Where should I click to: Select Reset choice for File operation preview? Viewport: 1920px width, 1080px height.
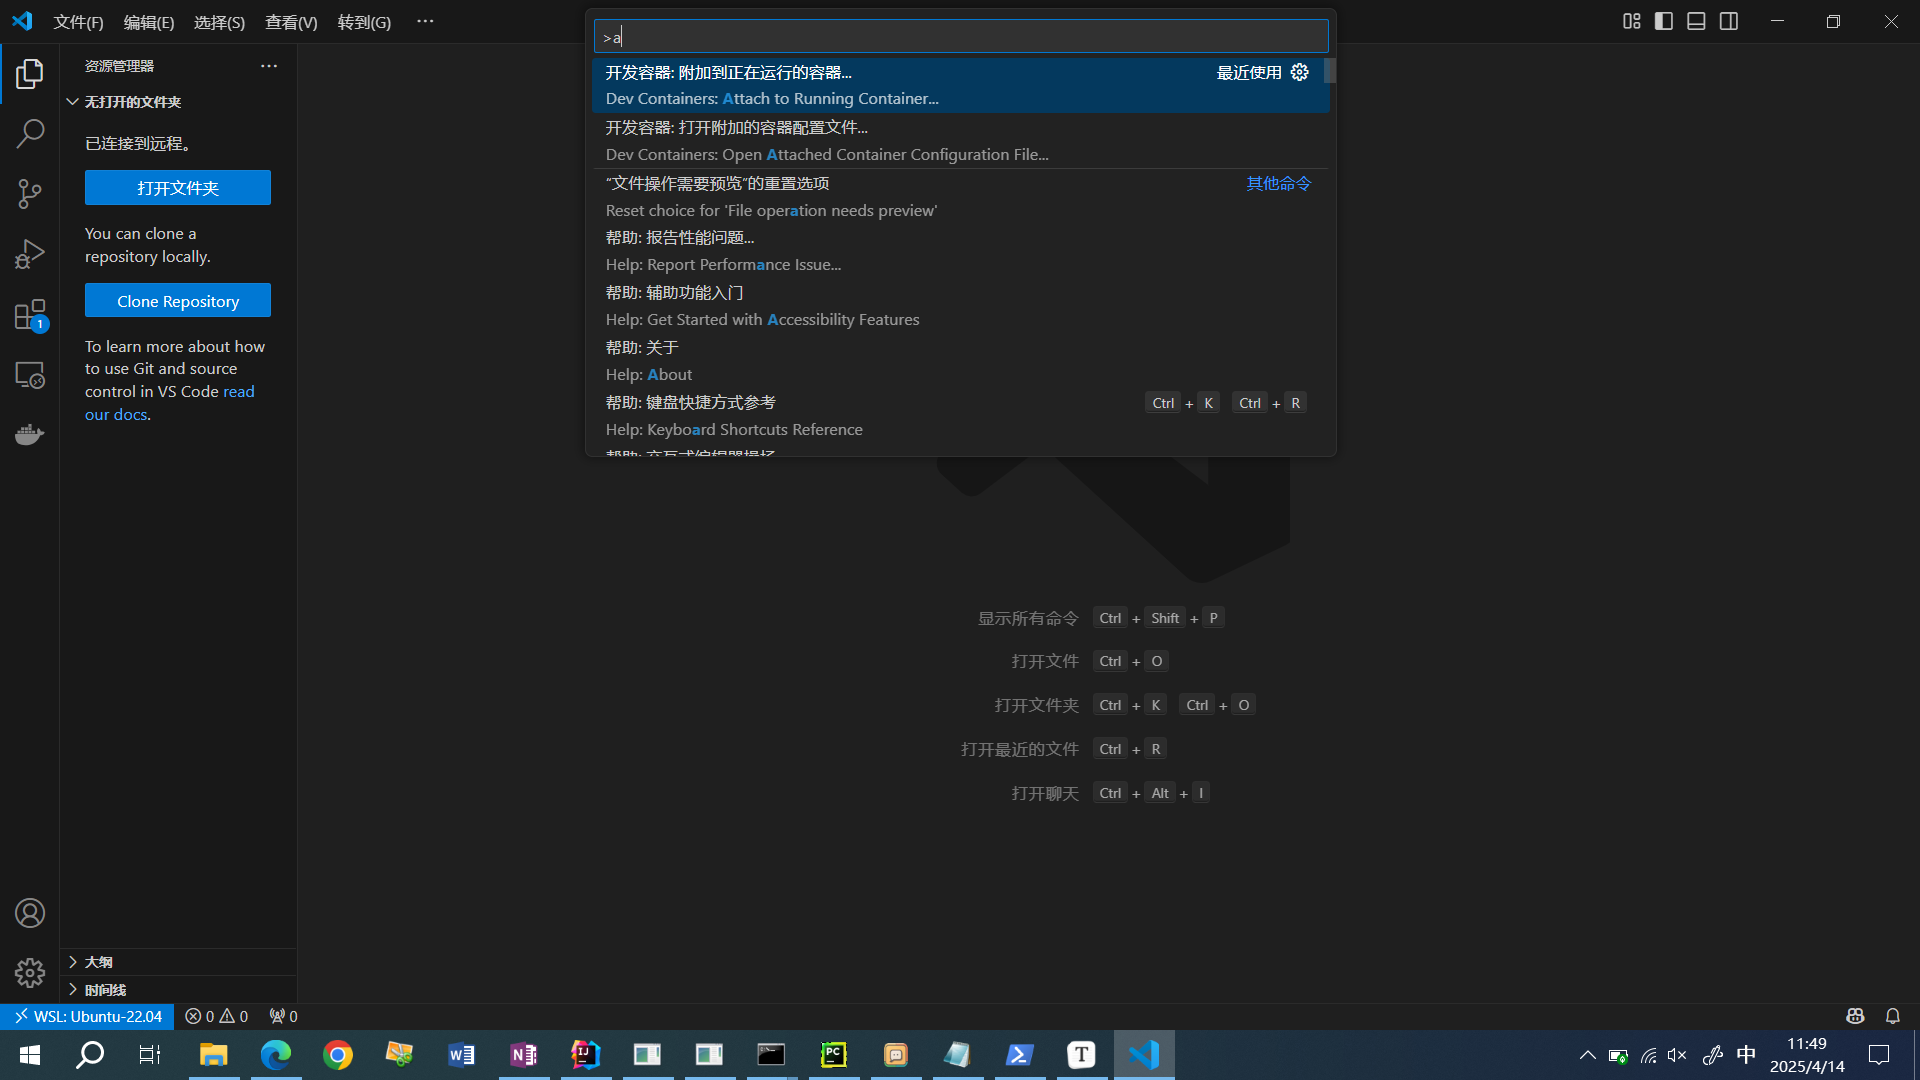[x=960, y=197]
